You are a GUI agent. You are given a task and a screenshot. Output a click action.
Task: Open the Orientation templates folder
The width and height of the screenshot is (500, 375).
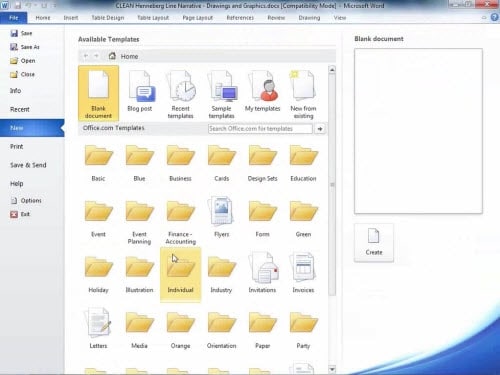[221, 329]
